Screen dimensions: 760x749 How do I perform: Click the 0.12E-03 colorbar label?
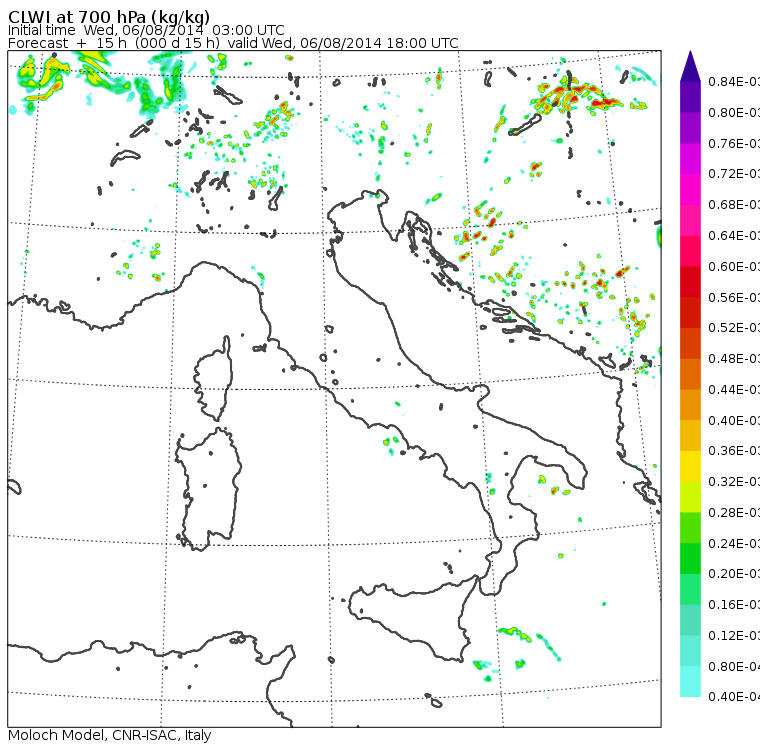pos(734,636)
